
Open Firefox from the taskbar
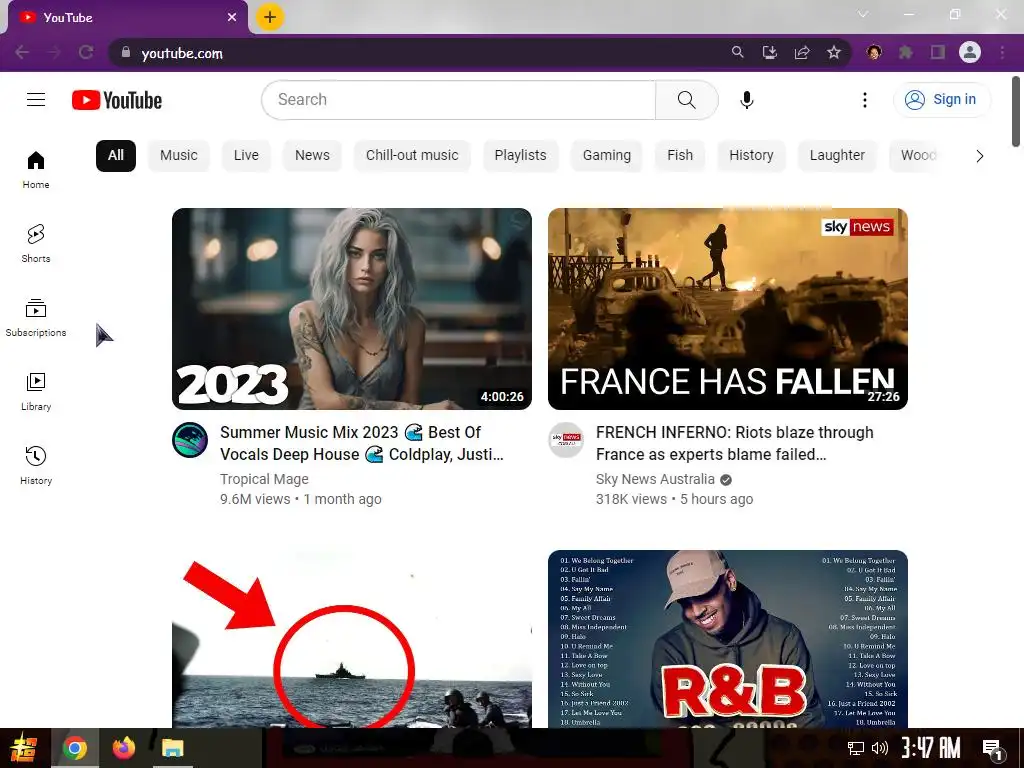click(123, 748)
